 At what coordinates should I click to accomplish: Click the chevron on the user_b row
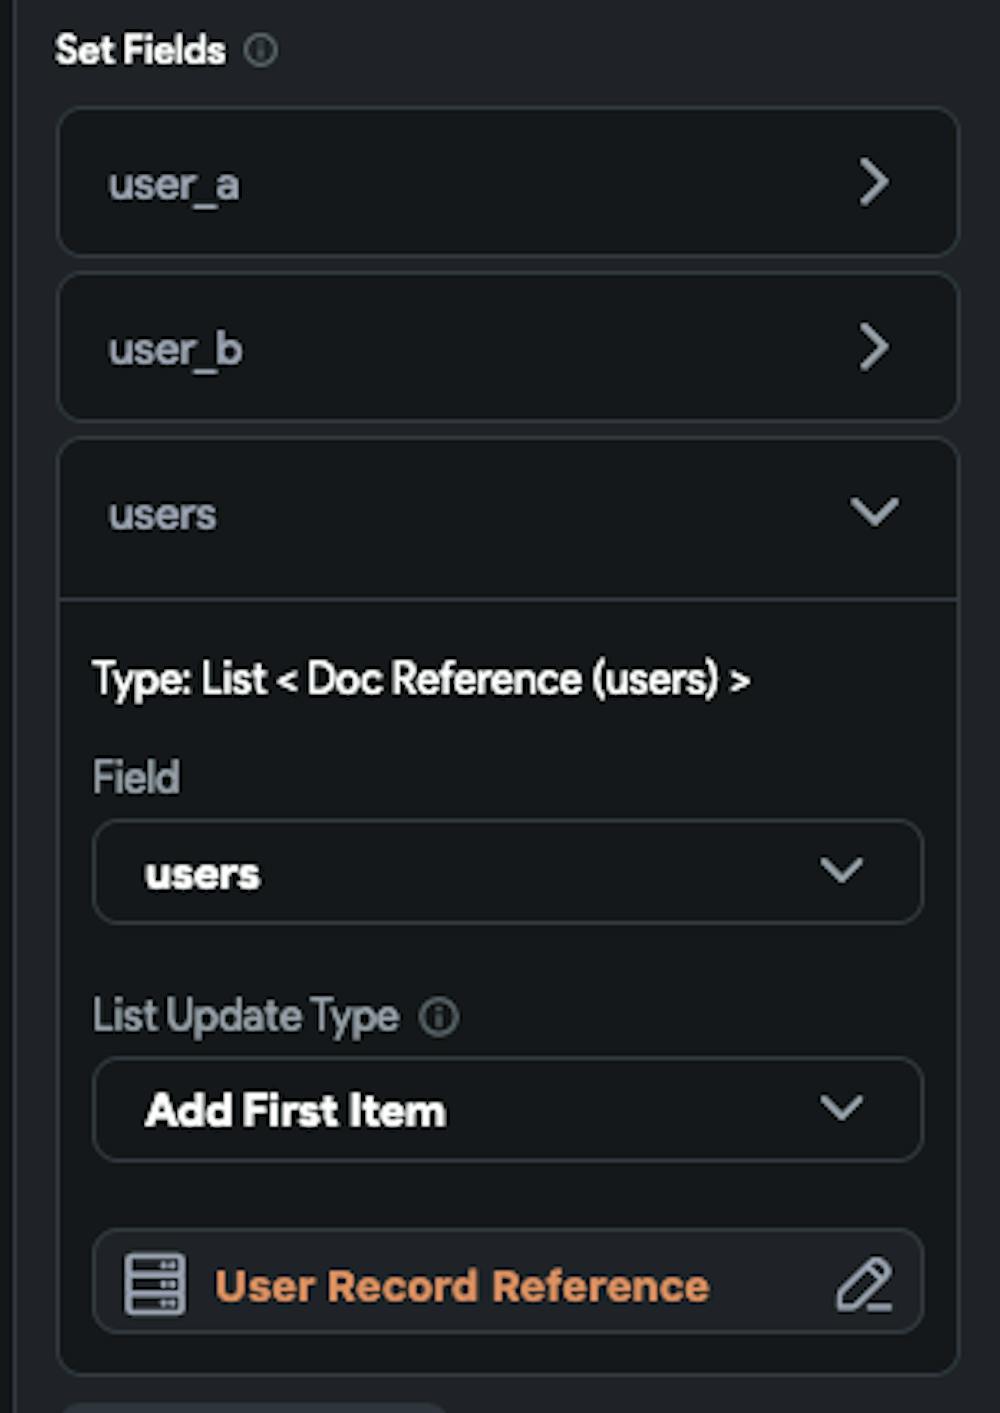(875, 347)
